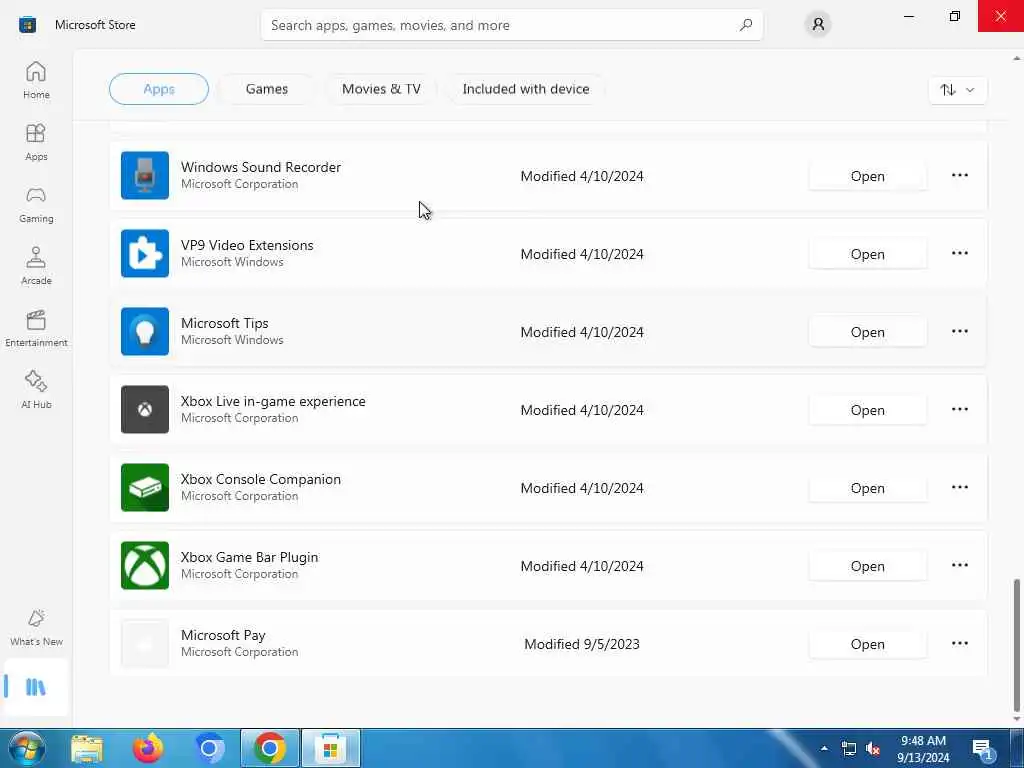Open more options for Microsoft Tips
Viewport: 1024px width, 768px height.
[x=959, y=331]
